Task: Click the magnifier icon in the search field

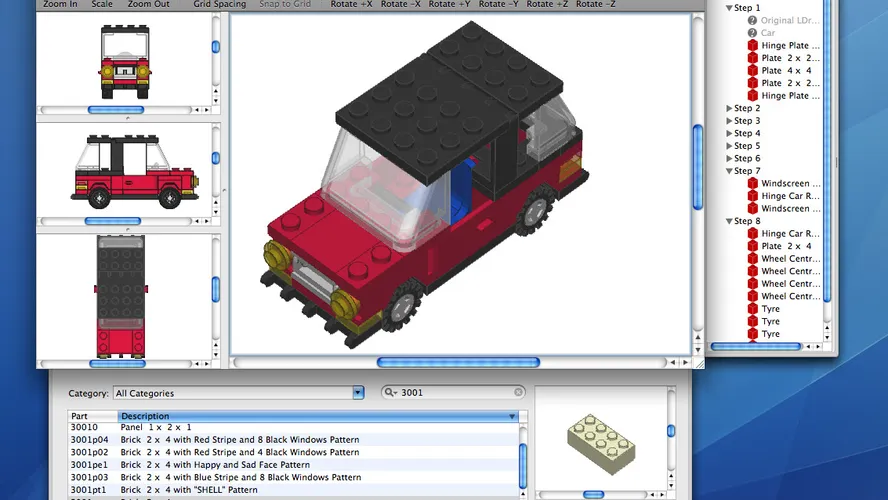Action: tap(391, 393)
